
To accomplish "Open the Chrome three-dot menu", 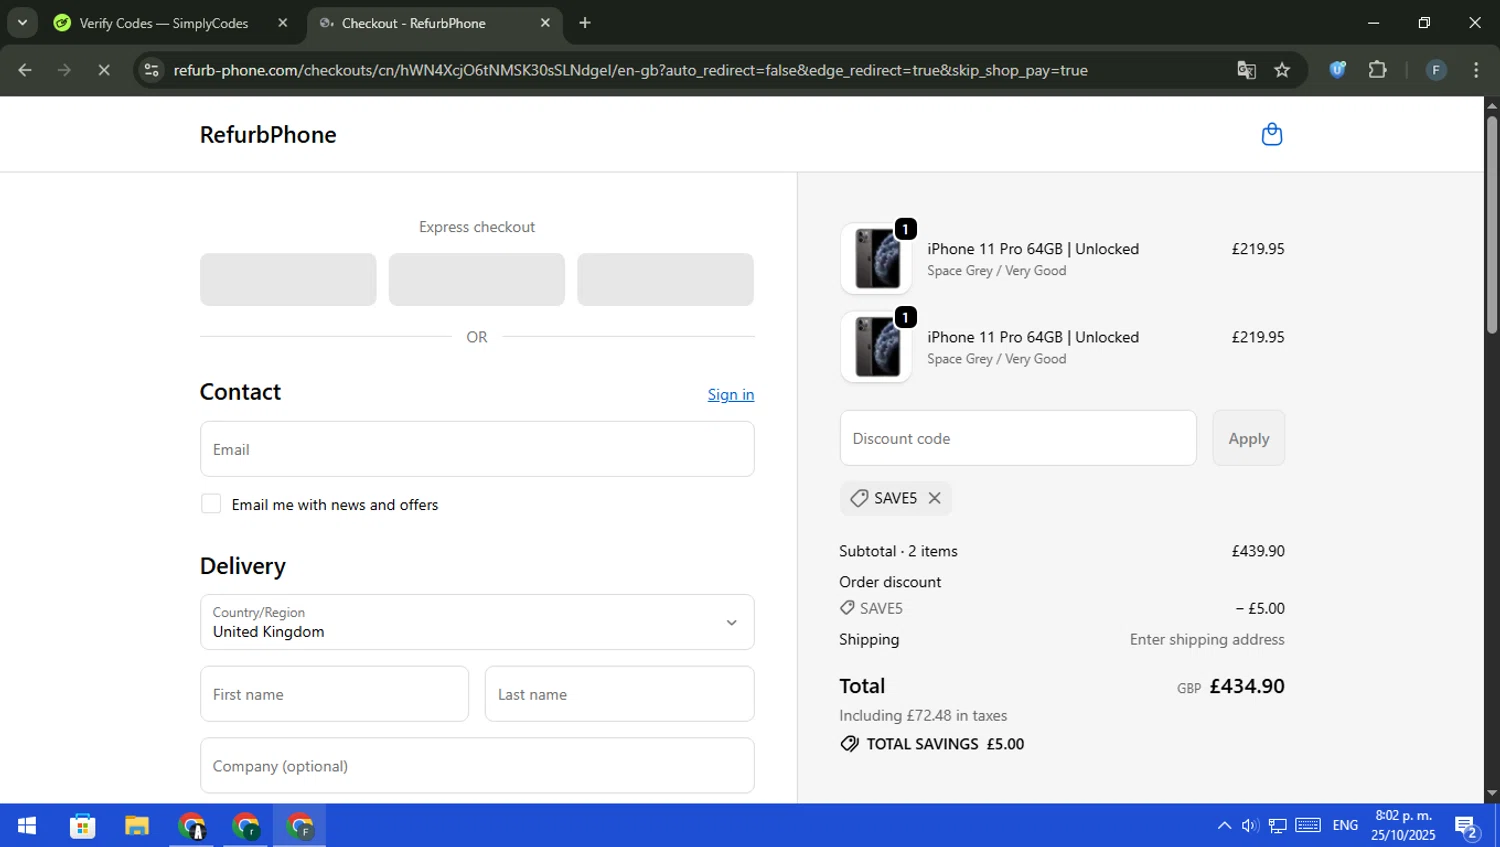I will (1476, 70).
